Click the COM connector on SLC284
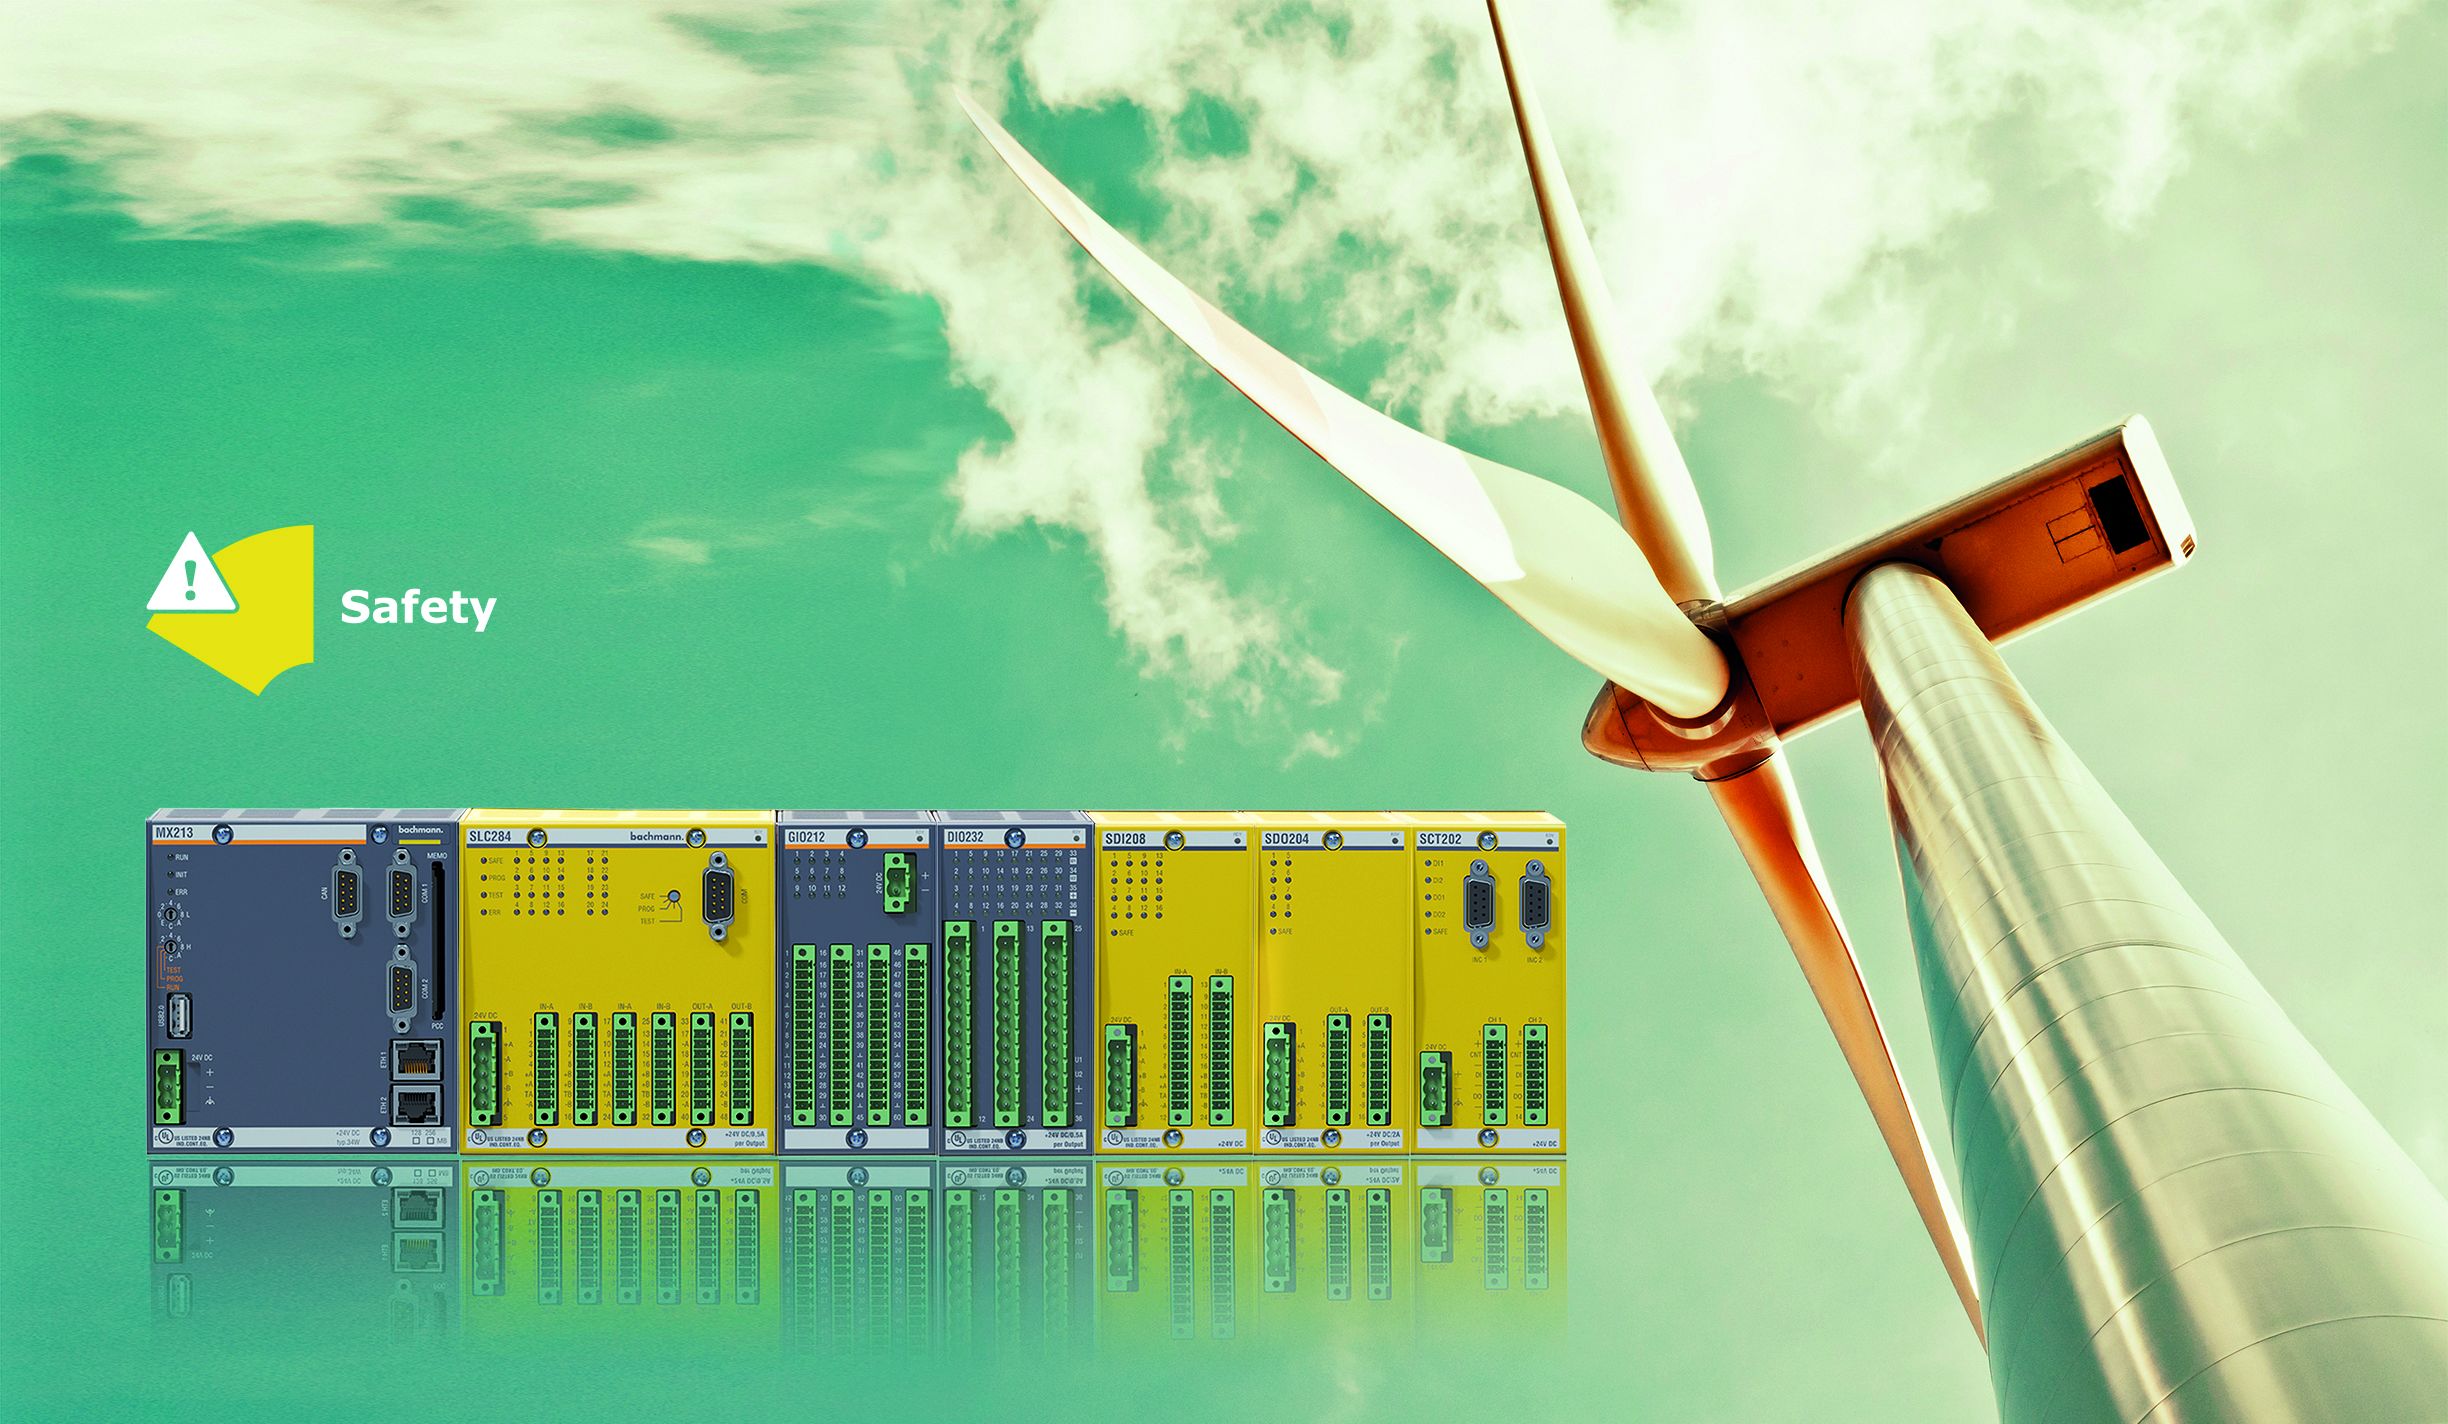This screenshot has height=1424, width=2448. [718, 897]
